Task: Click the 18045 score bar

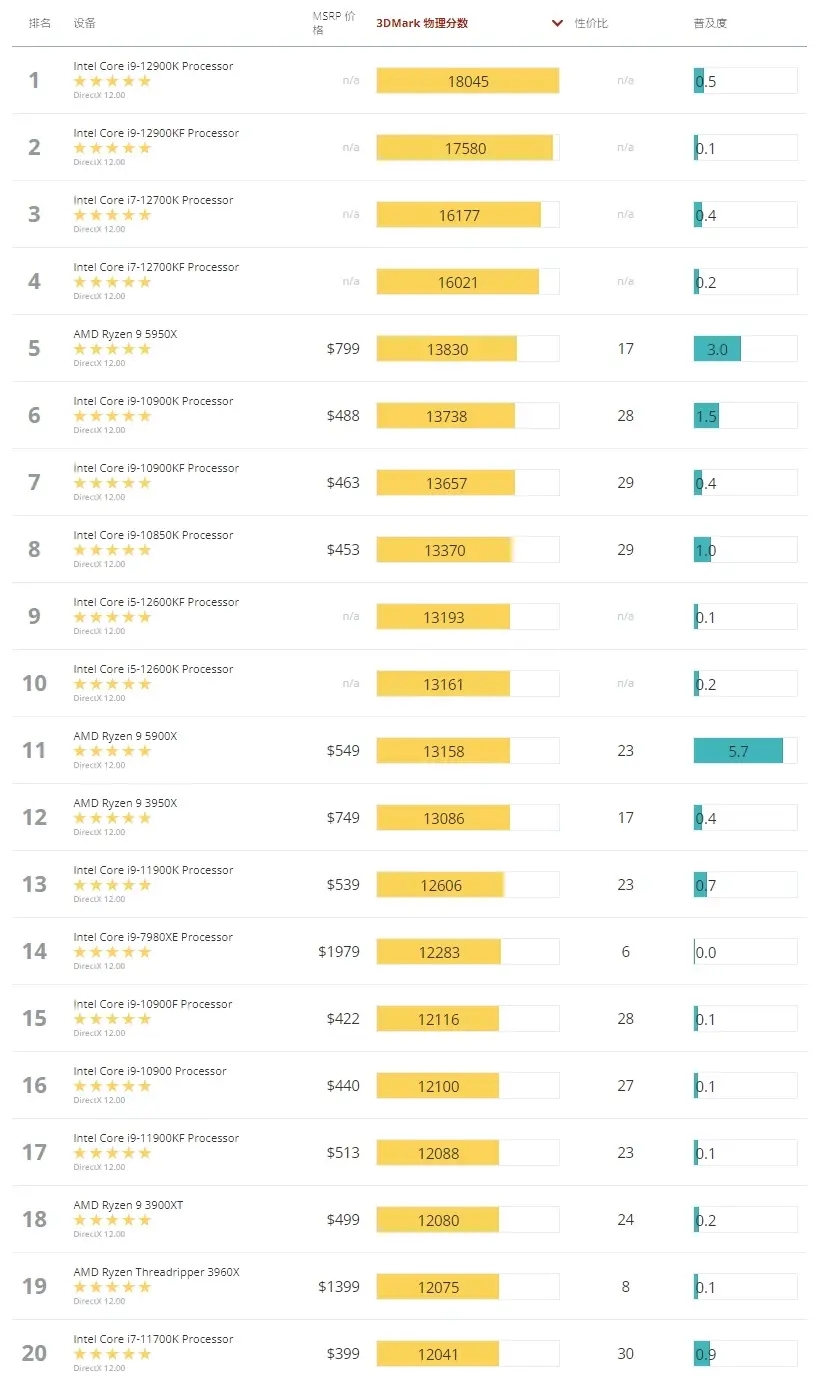Action: 467,81
